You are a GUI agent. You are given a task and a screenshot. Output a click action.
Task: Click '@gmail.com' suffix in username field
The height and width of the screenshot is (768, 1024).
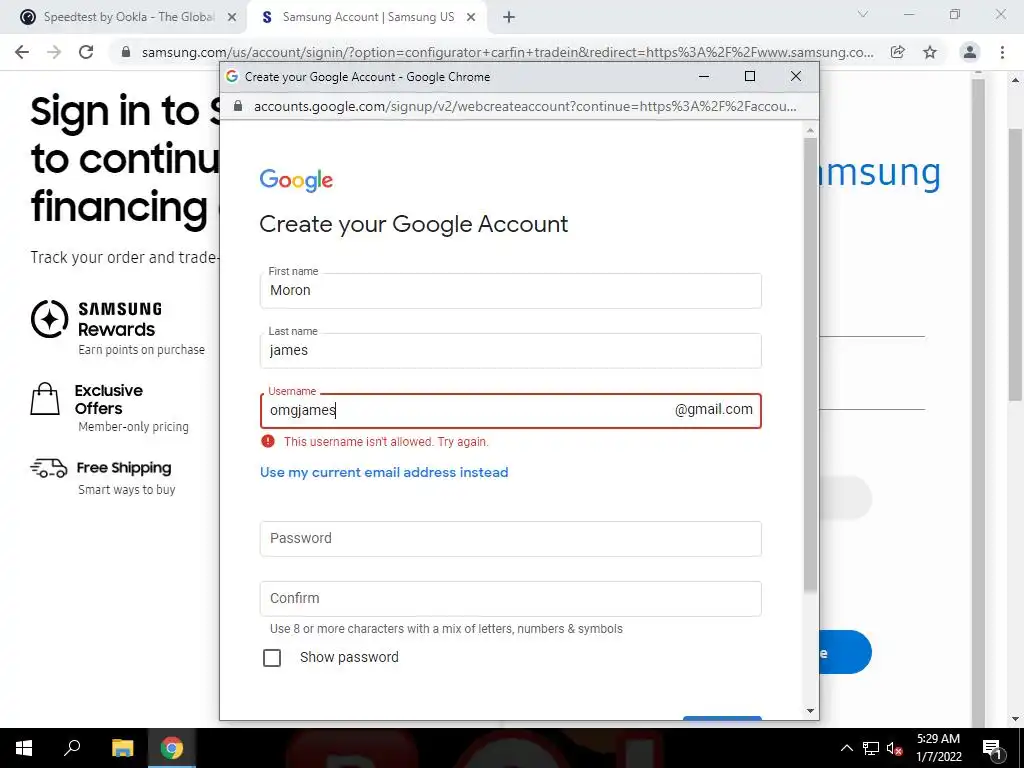tap(713, 409)
